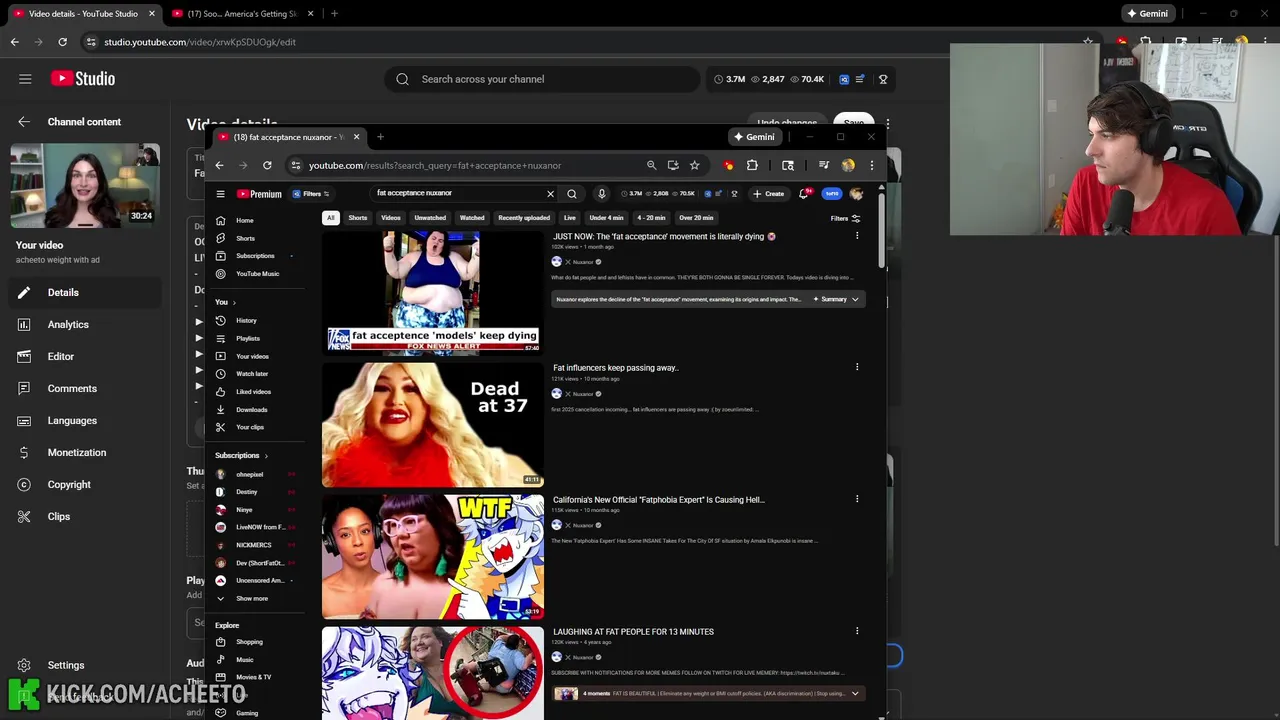Click the Create button on YouTube
Screen dimensions: 1280x720
click(768, 194)
